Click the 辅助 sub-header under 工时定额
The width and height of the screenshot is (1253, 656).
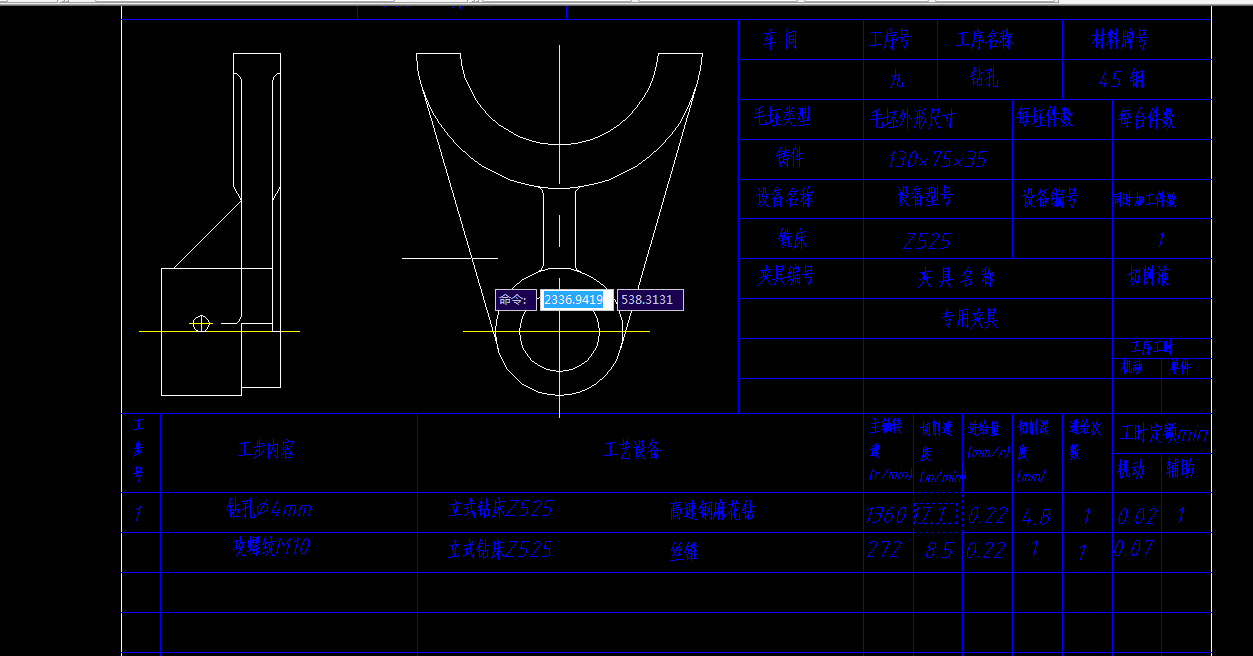click(x=1180, y=469)
